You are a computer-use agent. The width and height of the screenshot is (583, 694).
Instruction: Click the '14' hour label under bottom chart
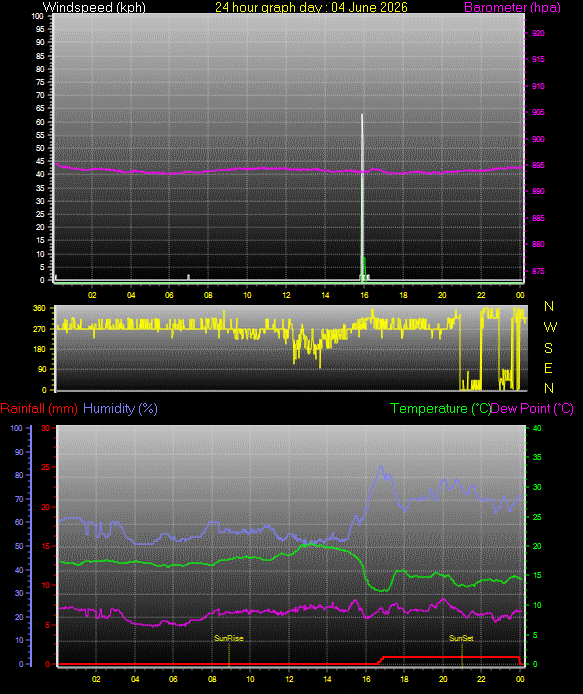(x=327, y=679)
